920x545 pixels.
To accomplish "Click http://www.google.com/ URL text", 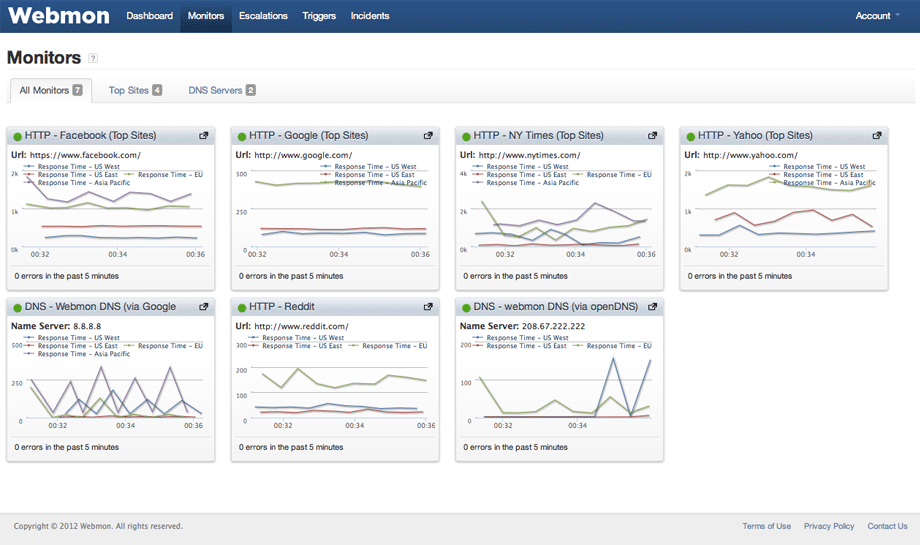I will click(x=303, y=155).
